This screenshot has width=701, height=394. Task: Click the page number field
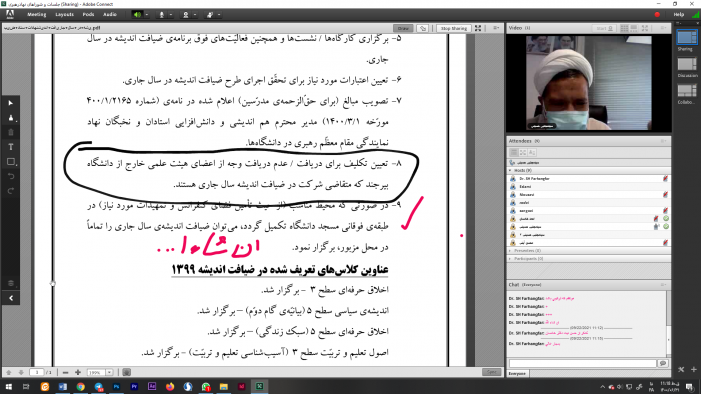point(37,372)
